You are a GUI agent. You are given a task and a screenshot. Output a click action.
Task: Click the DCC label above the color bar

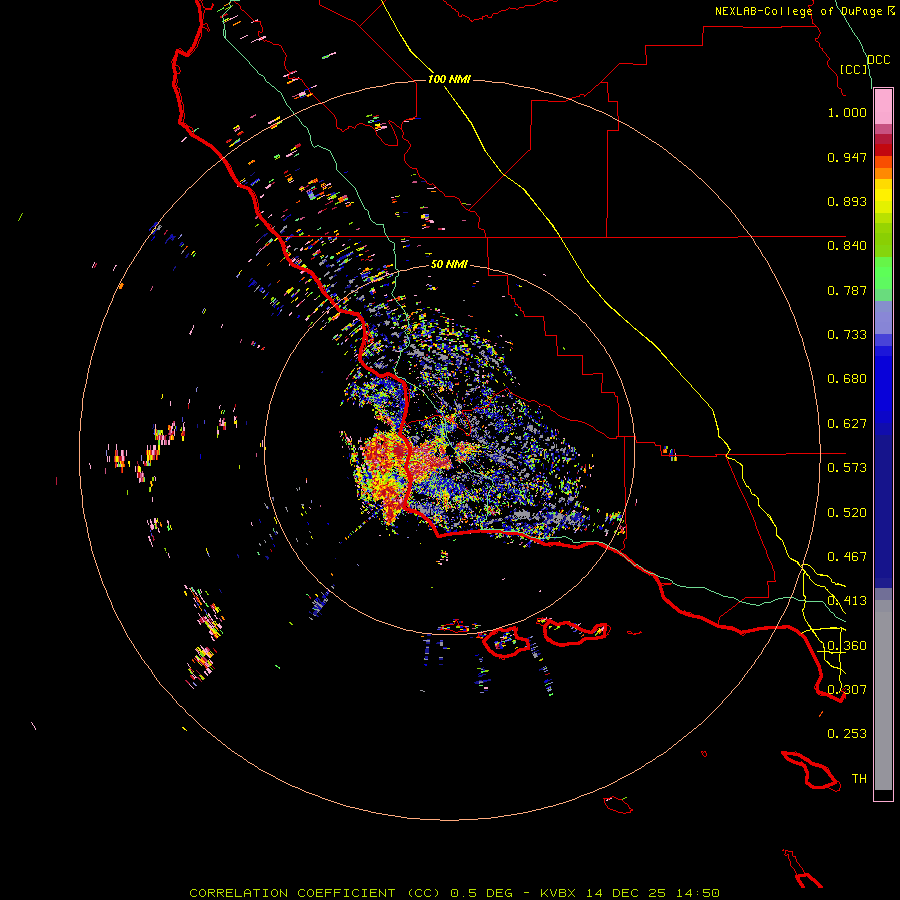(878, 60)
